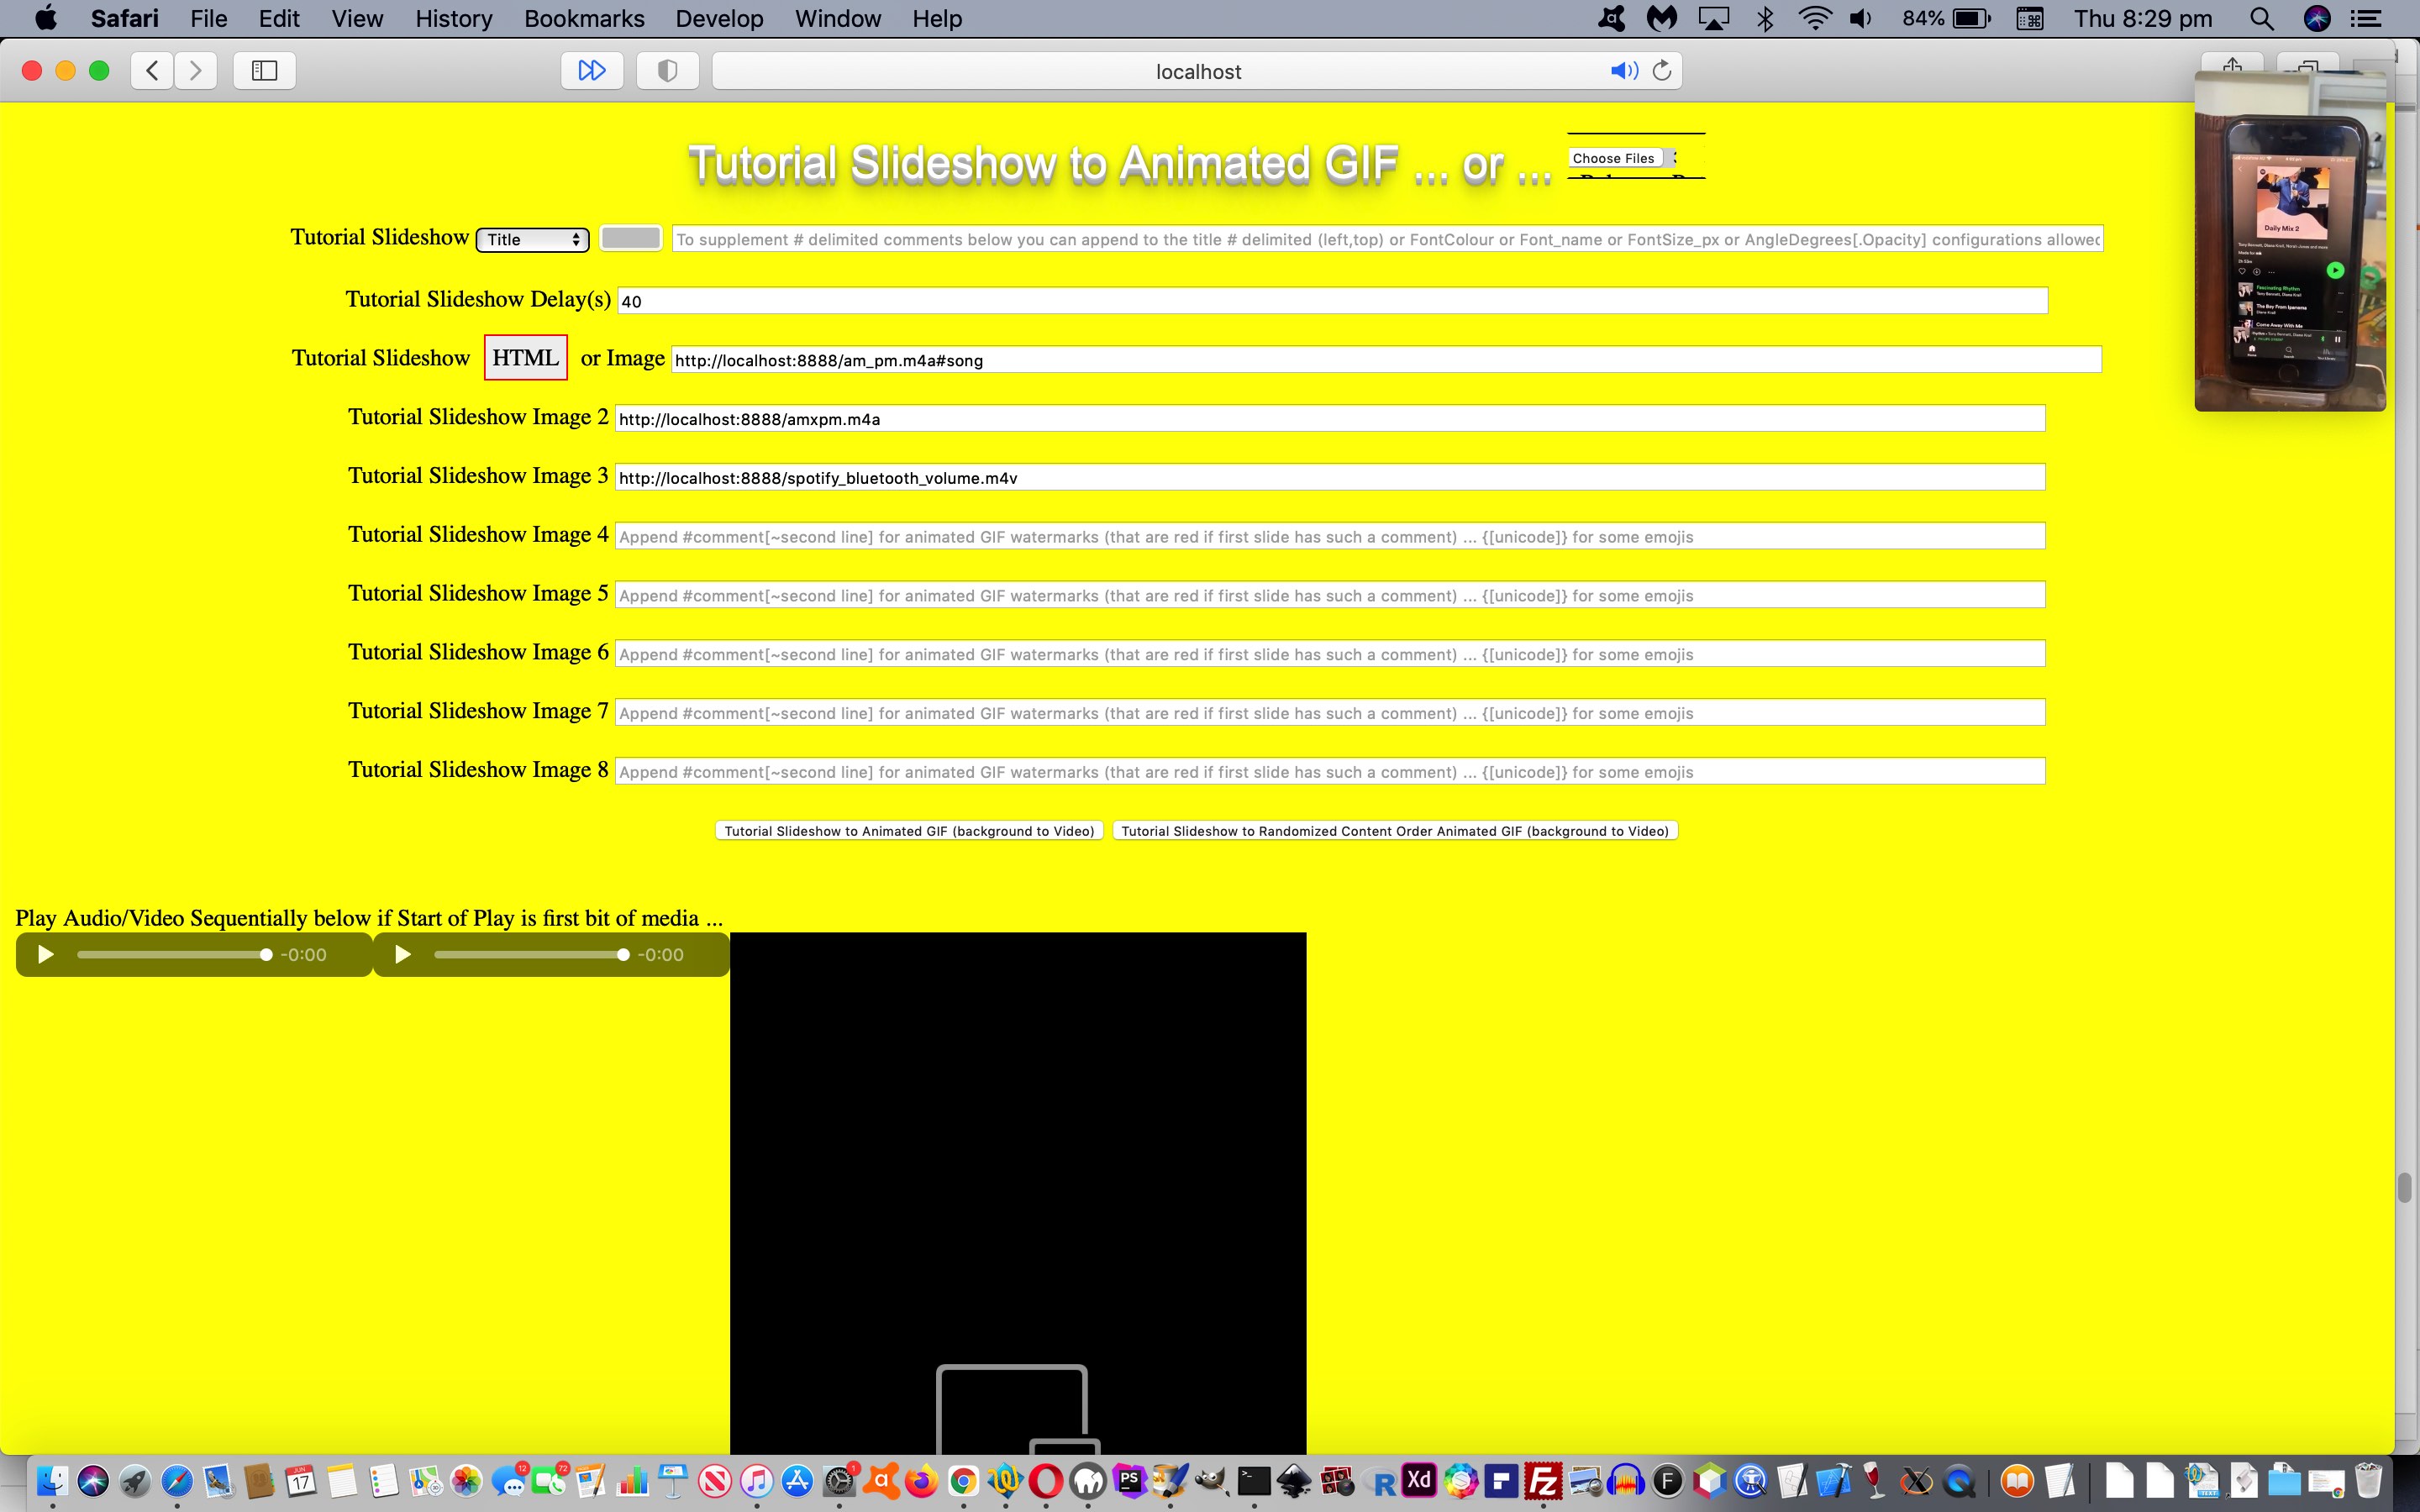Toggle play on the second audio player

[x=402, y=953]
